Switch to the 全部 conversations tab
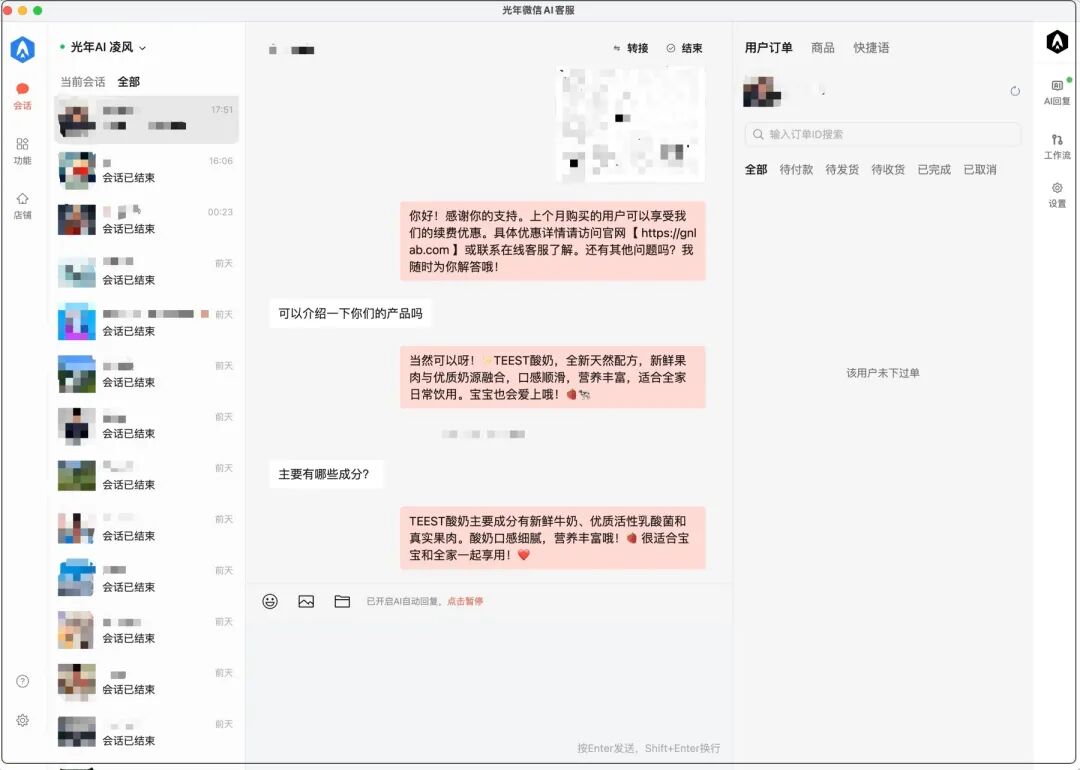This screenshot has width=1080, height=770. (x=129, y=82)
